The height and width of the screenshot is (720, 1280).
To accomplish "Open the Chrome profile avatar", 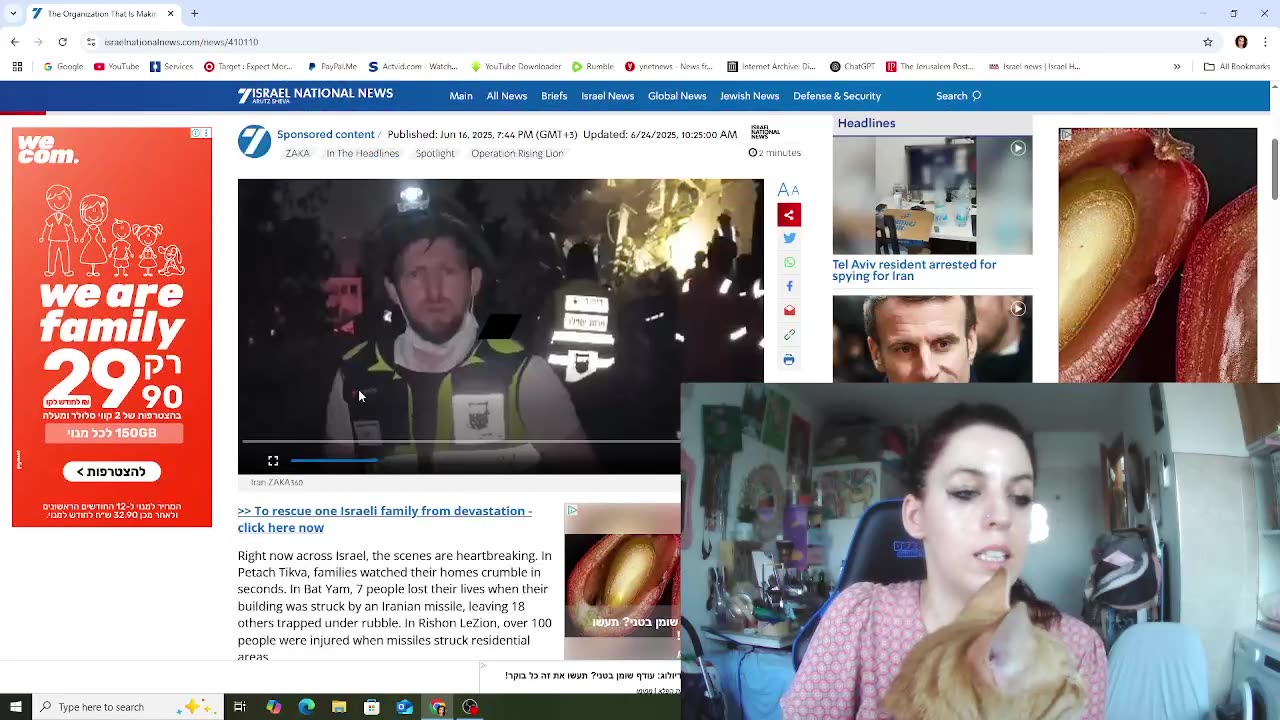I will pos(1241,42).
